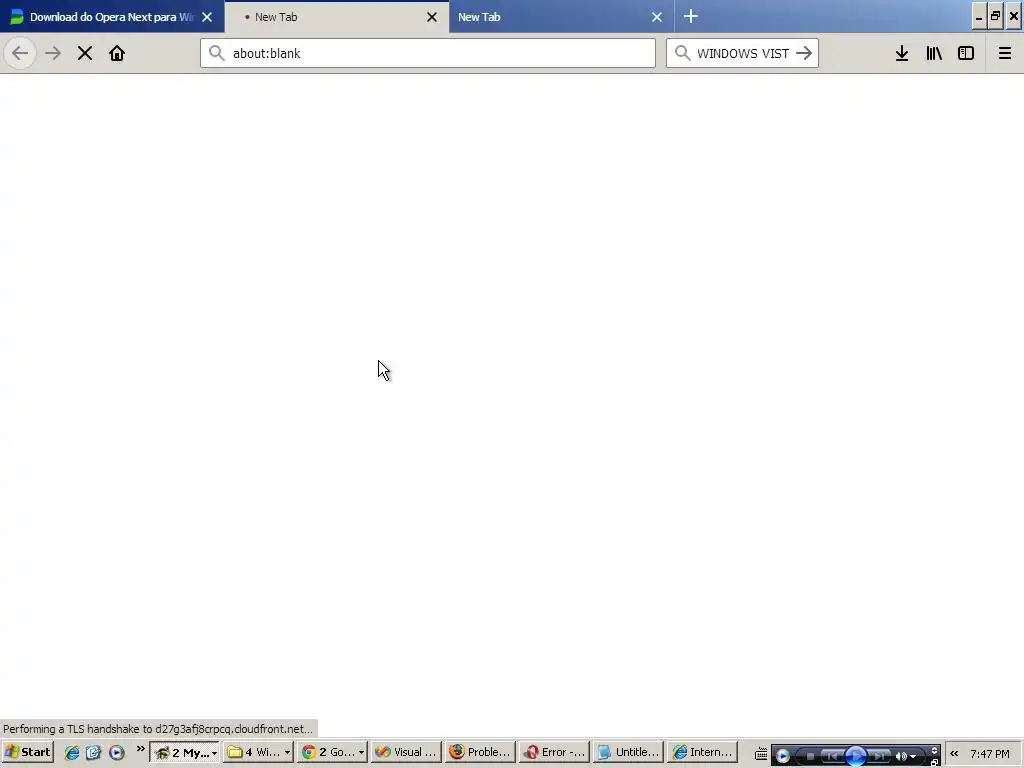Open the Library bookmarks menu
Viewport: 1024px width, 768px height.
(934, 53)
